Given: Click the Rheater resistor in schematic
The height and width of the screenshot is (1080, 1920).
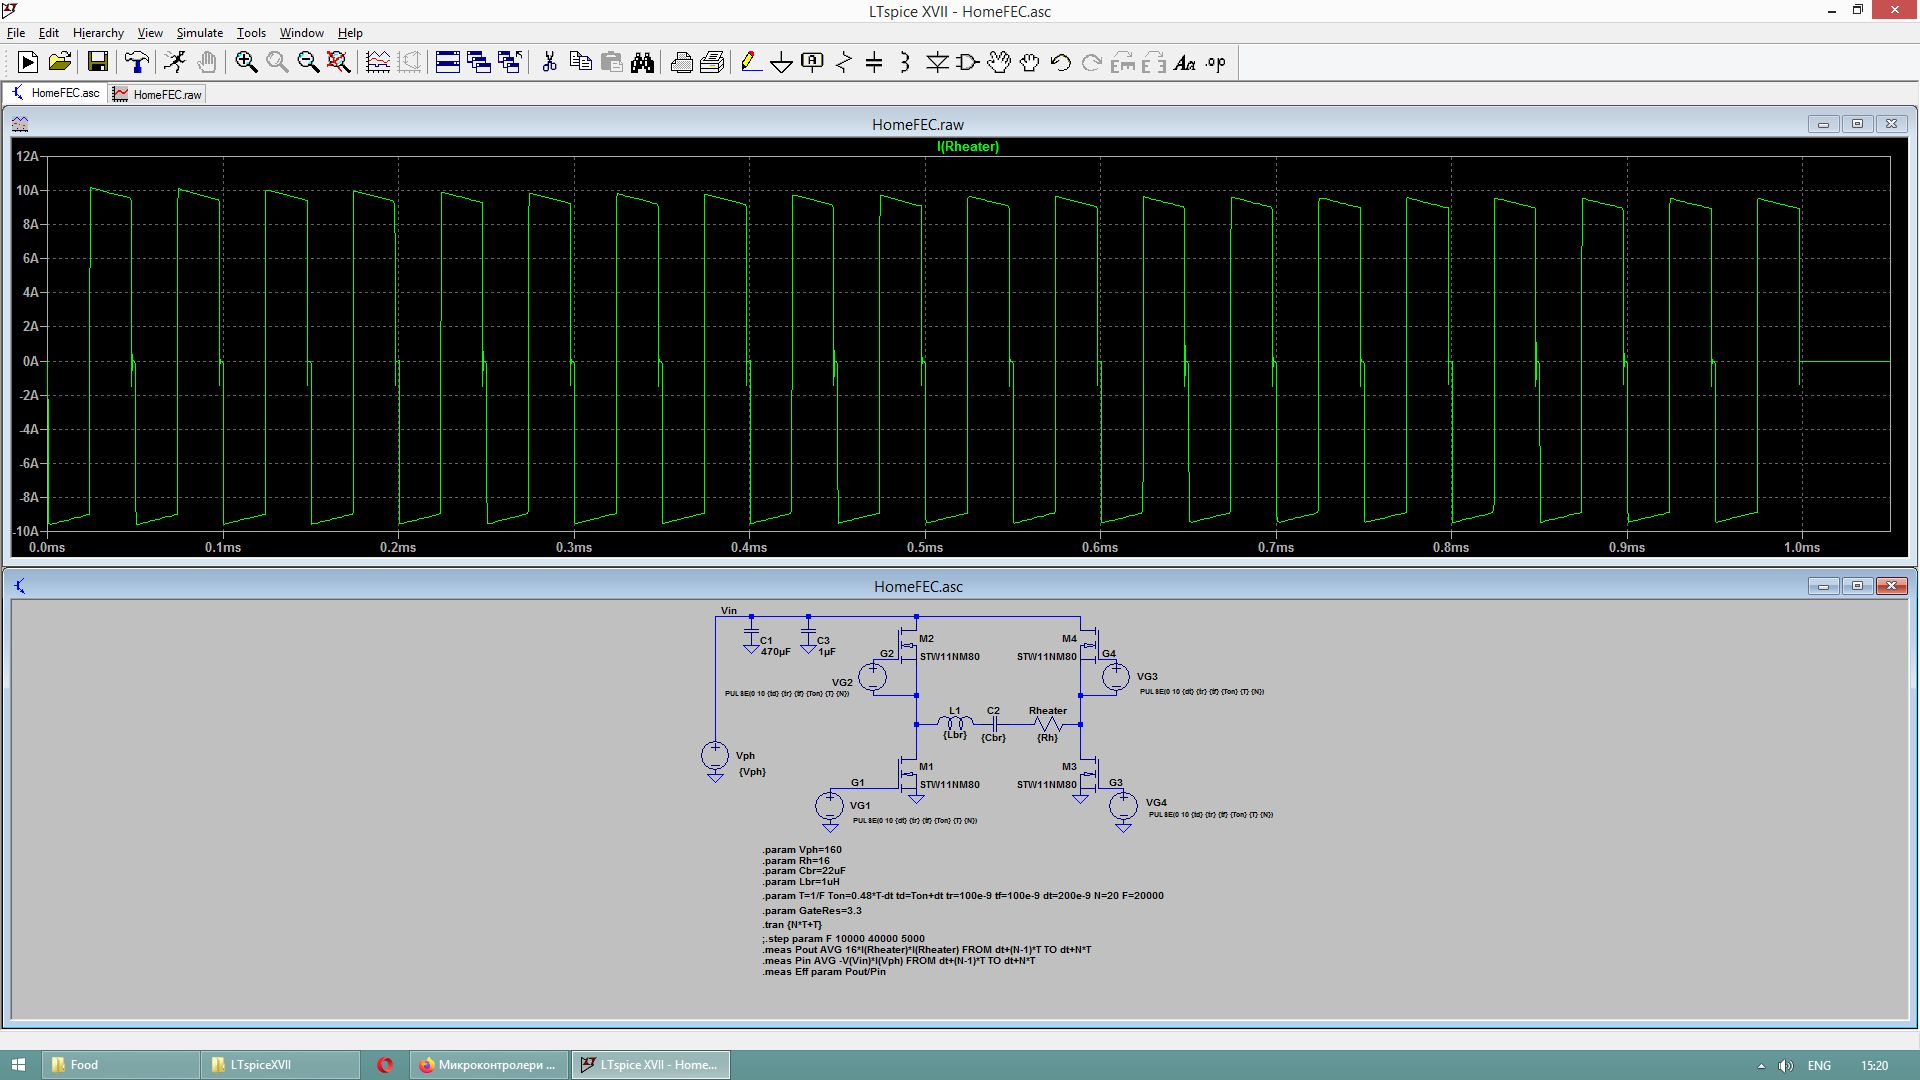Looking at the screenshot, I should click(1048, 724).
